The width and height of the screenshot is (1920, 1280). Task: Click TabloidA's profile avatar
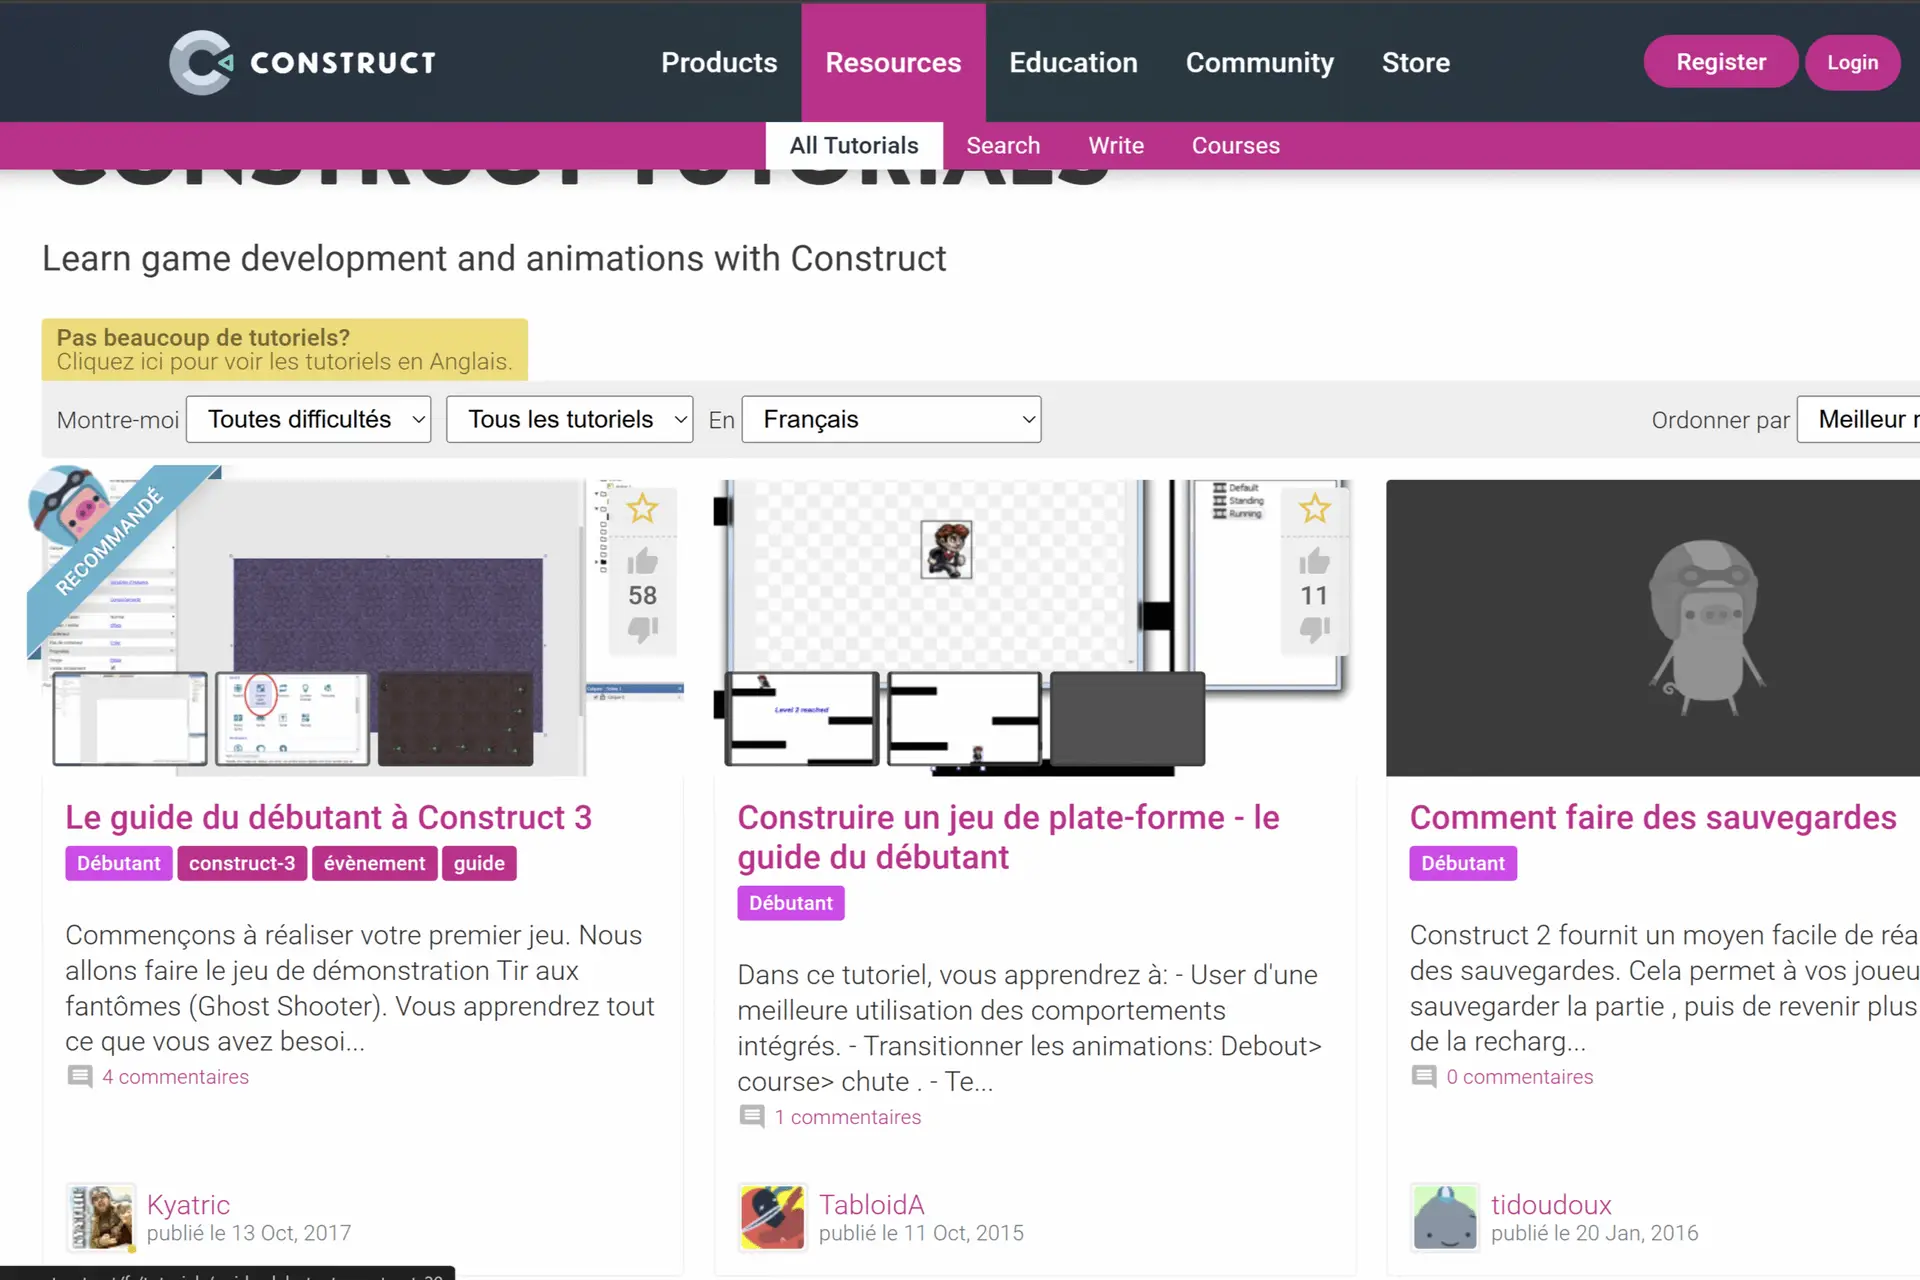(772, 1217)
